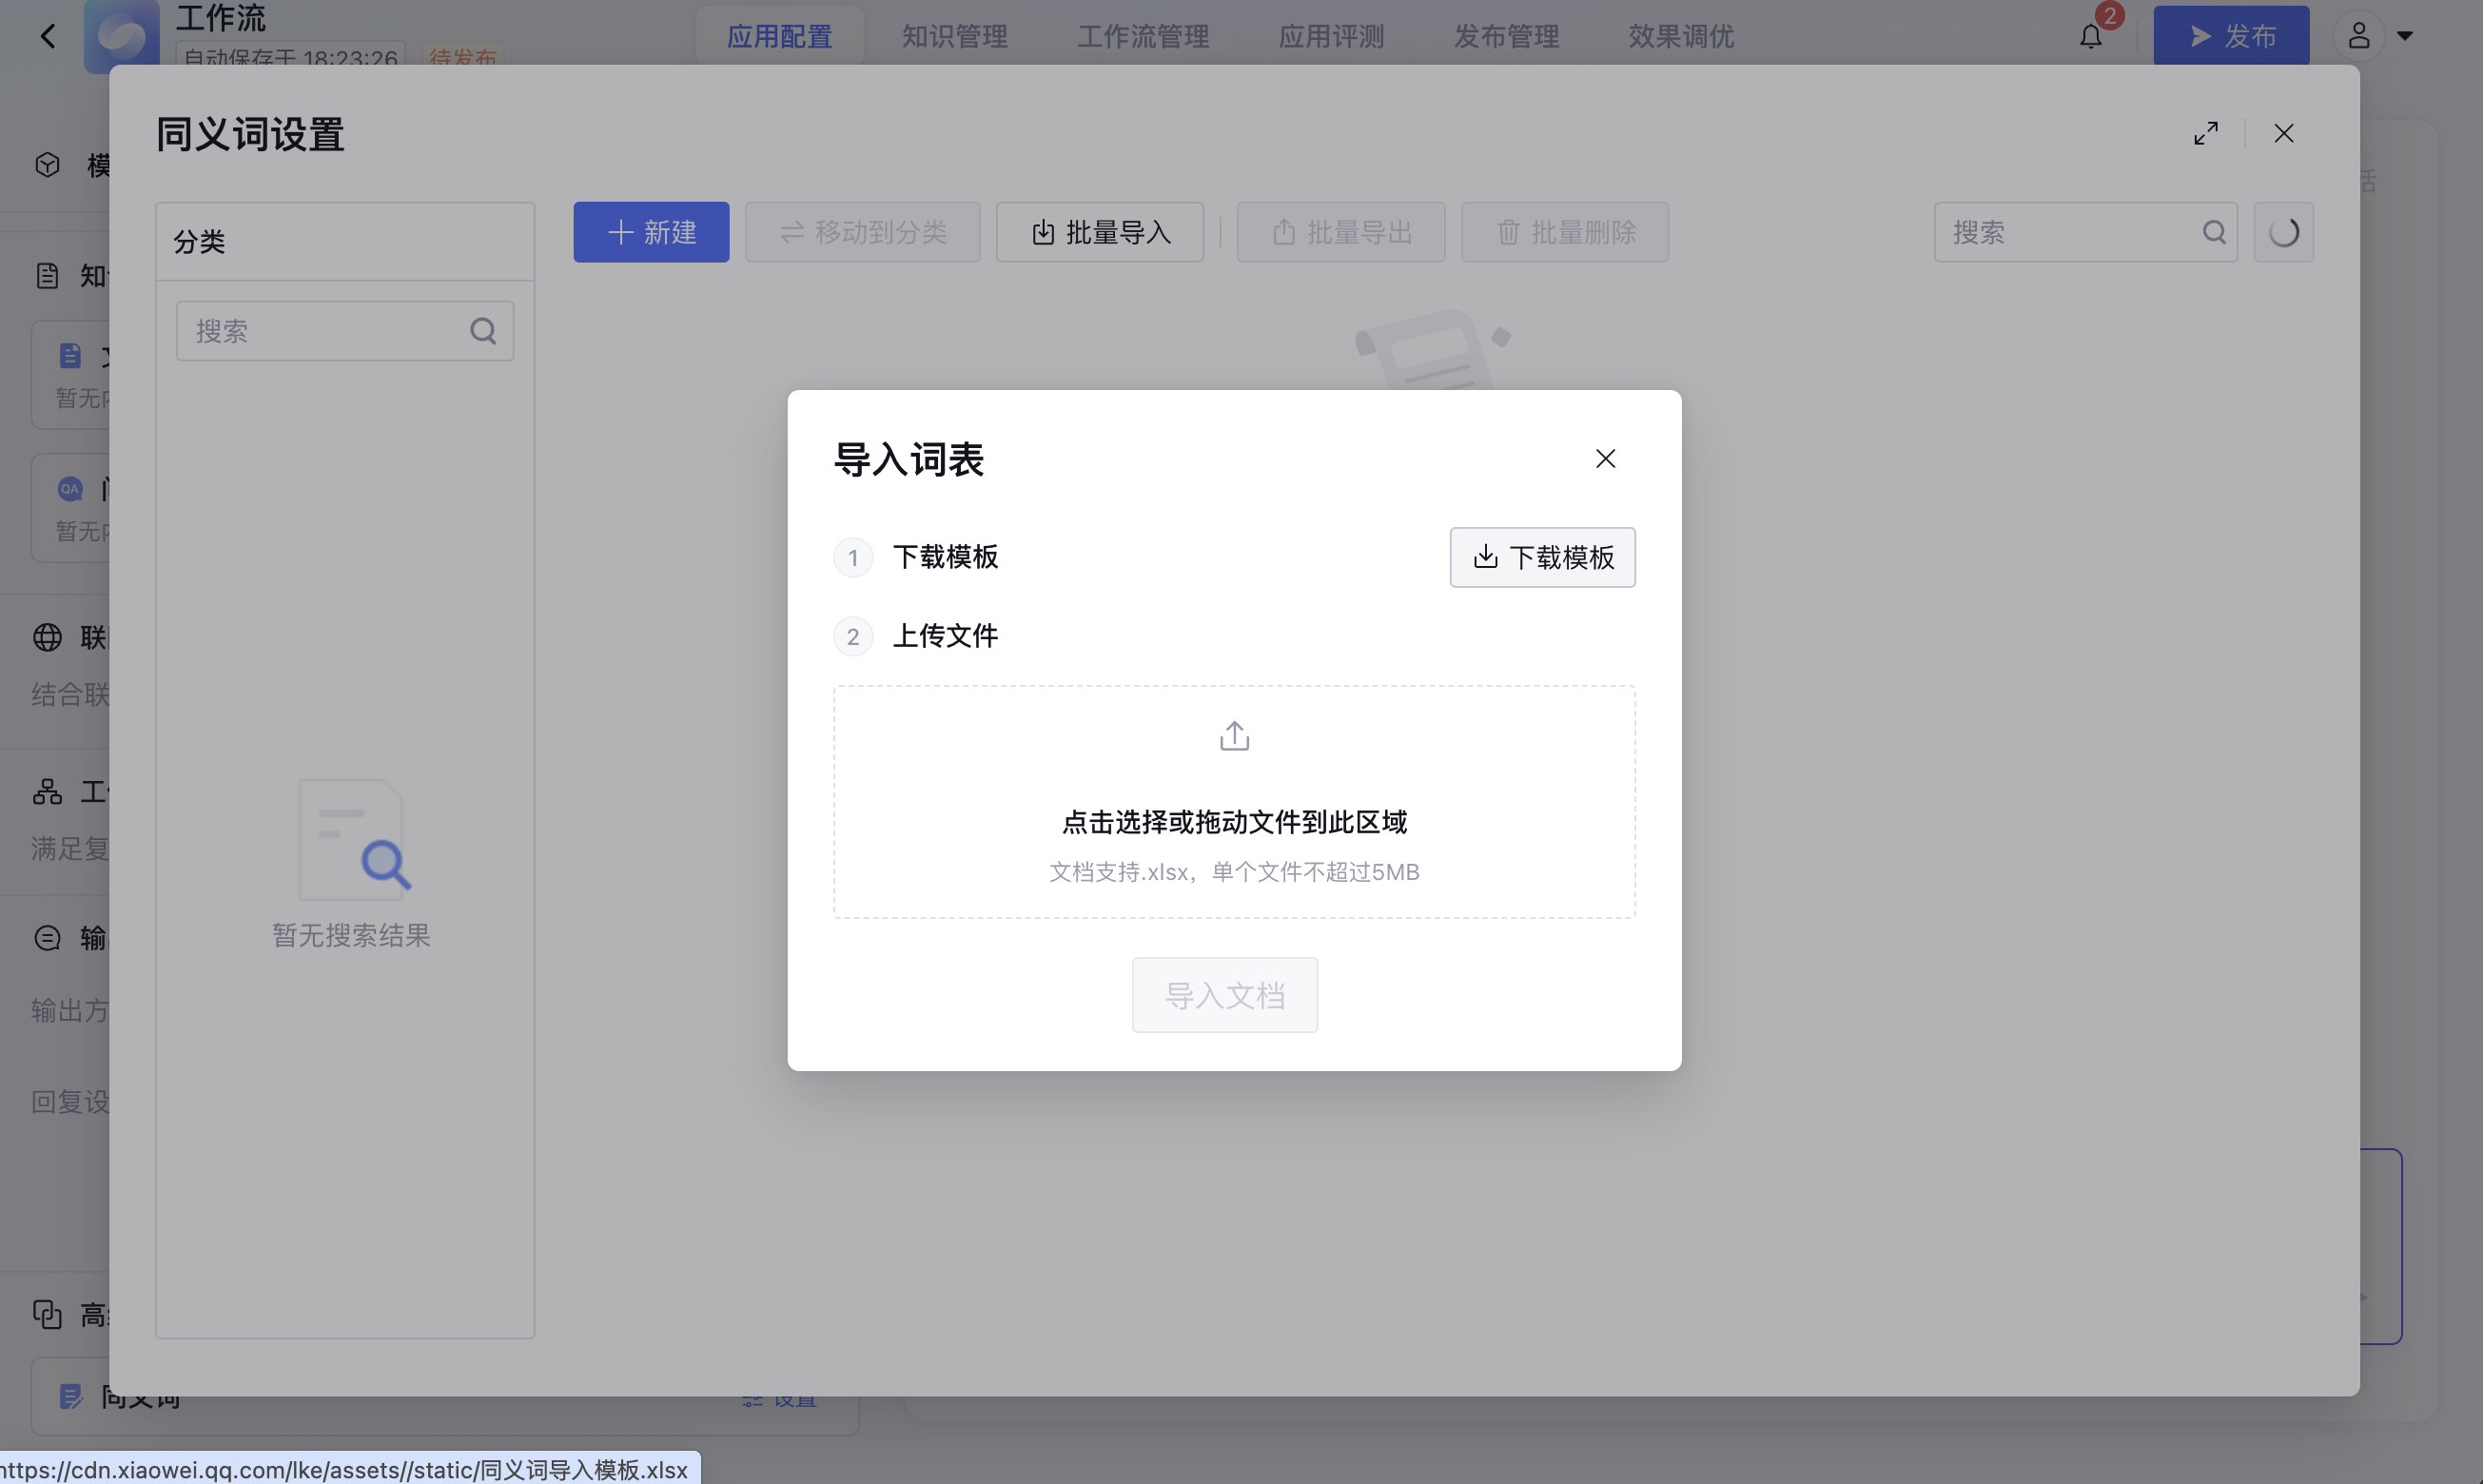Open the notification bell

[2090, 37]
